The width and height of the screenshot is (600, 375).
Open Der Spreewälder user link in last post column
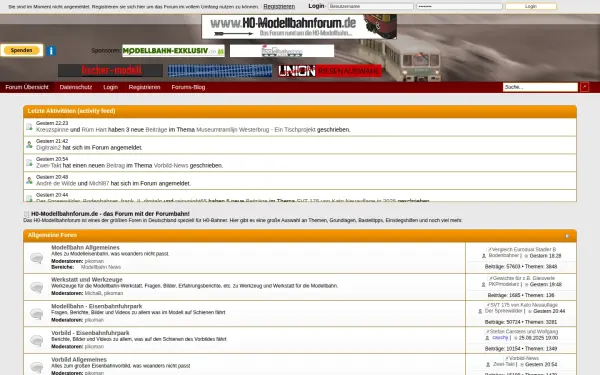pyautogui.click(x=503, y=311)
